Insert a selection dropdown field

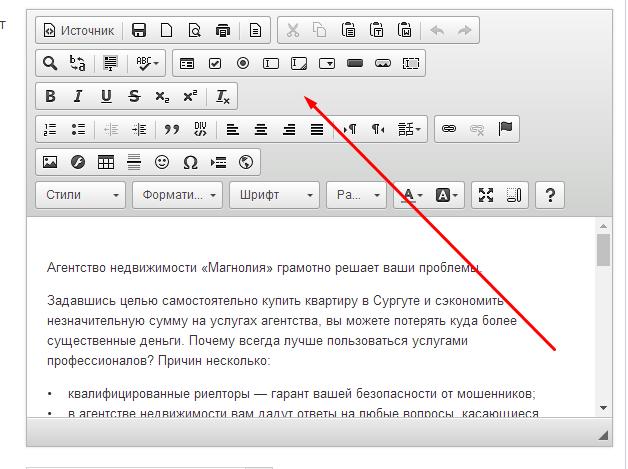point(327,63)
